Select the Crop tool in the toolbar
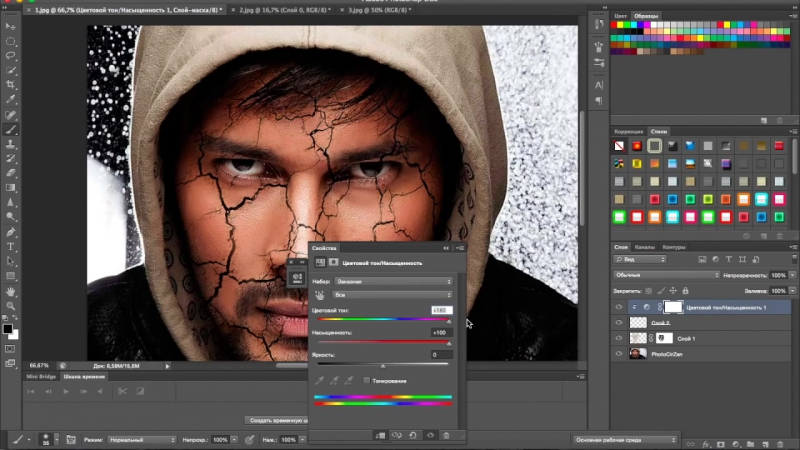Screen dimensions: 800x450 tap(11, 86)
